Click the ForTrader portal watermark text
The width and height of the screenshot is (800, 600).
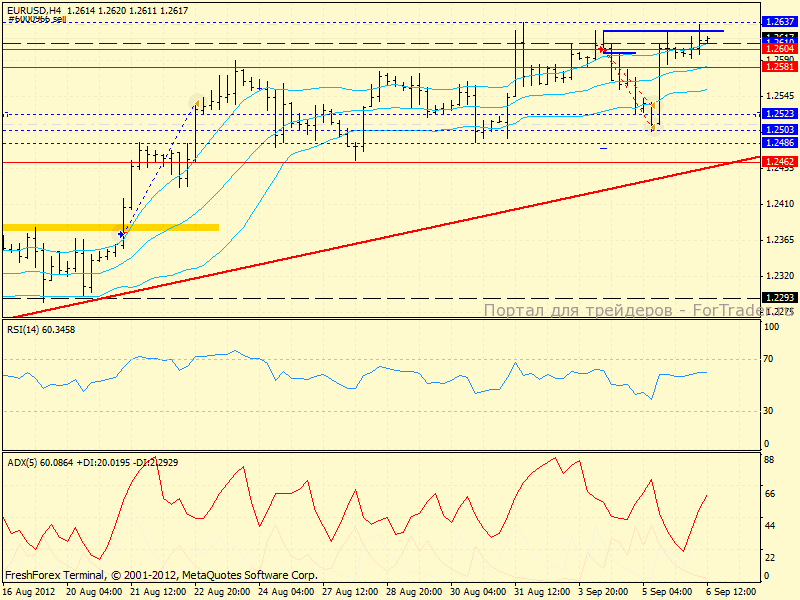pos(620,310)
